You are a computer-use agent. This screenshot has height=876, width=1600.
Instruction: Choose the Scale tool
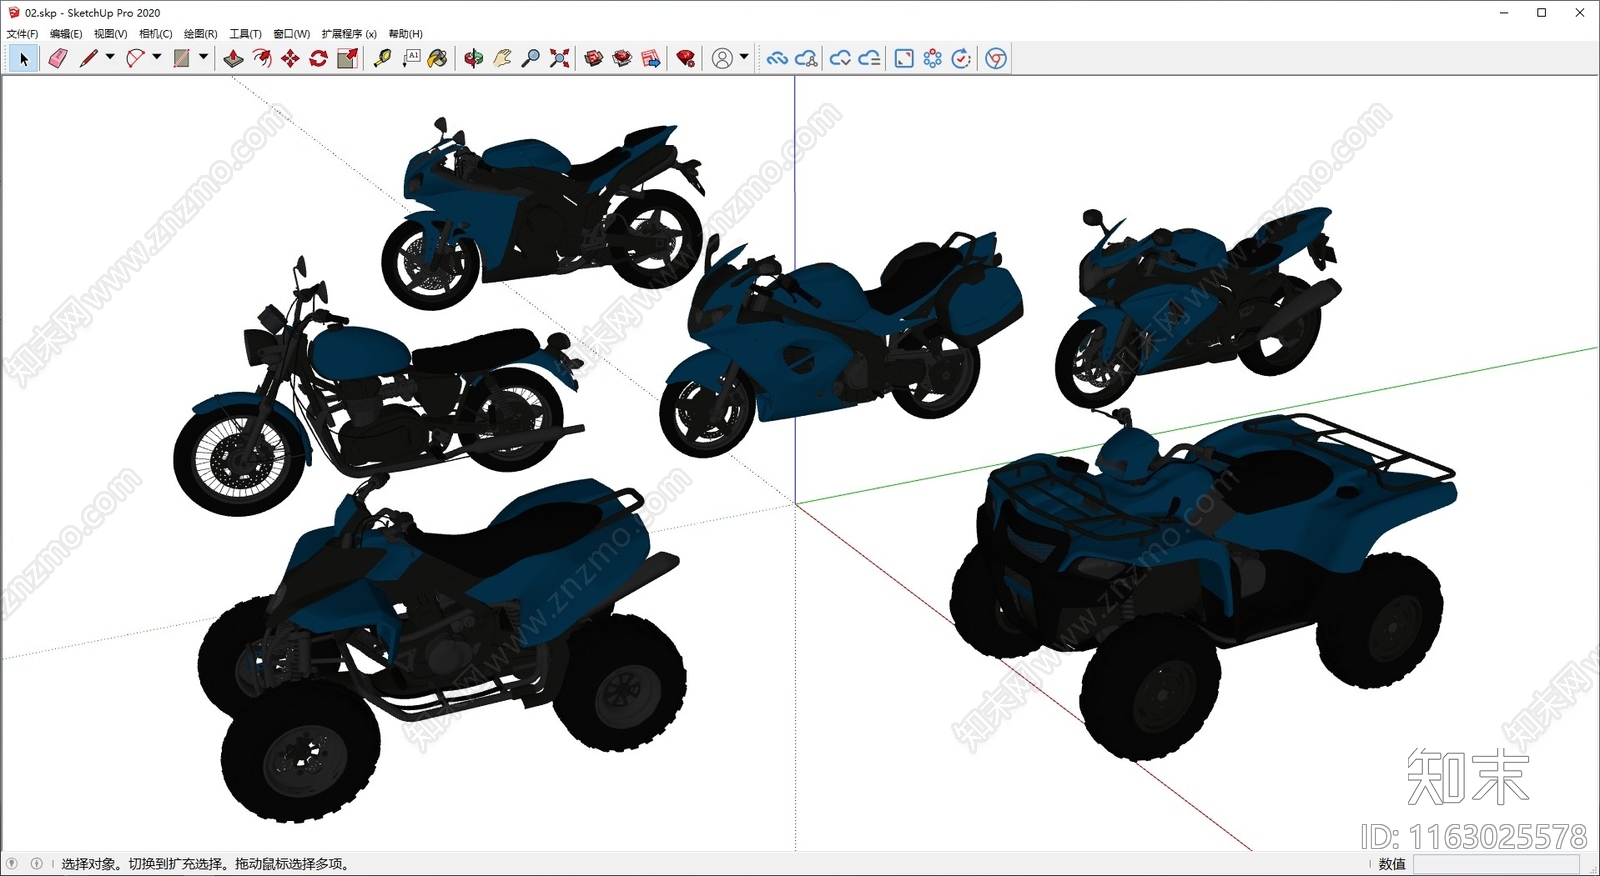[x=347, y=59]
